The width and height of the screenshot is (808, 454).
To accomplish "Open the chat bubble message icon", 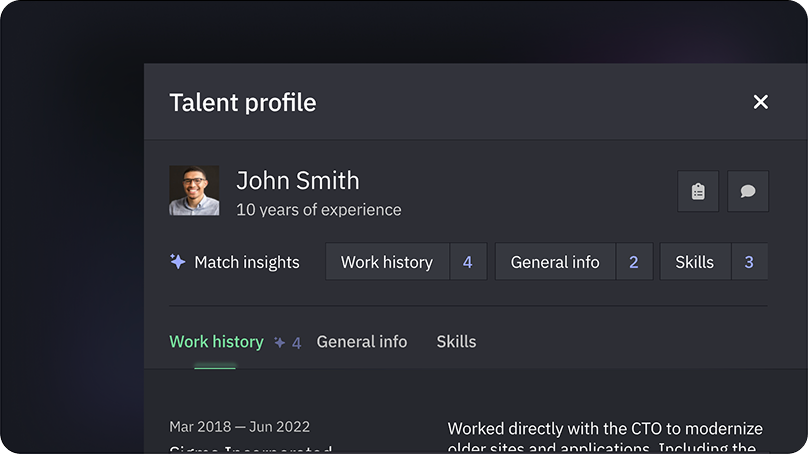I will coord(748,191).
